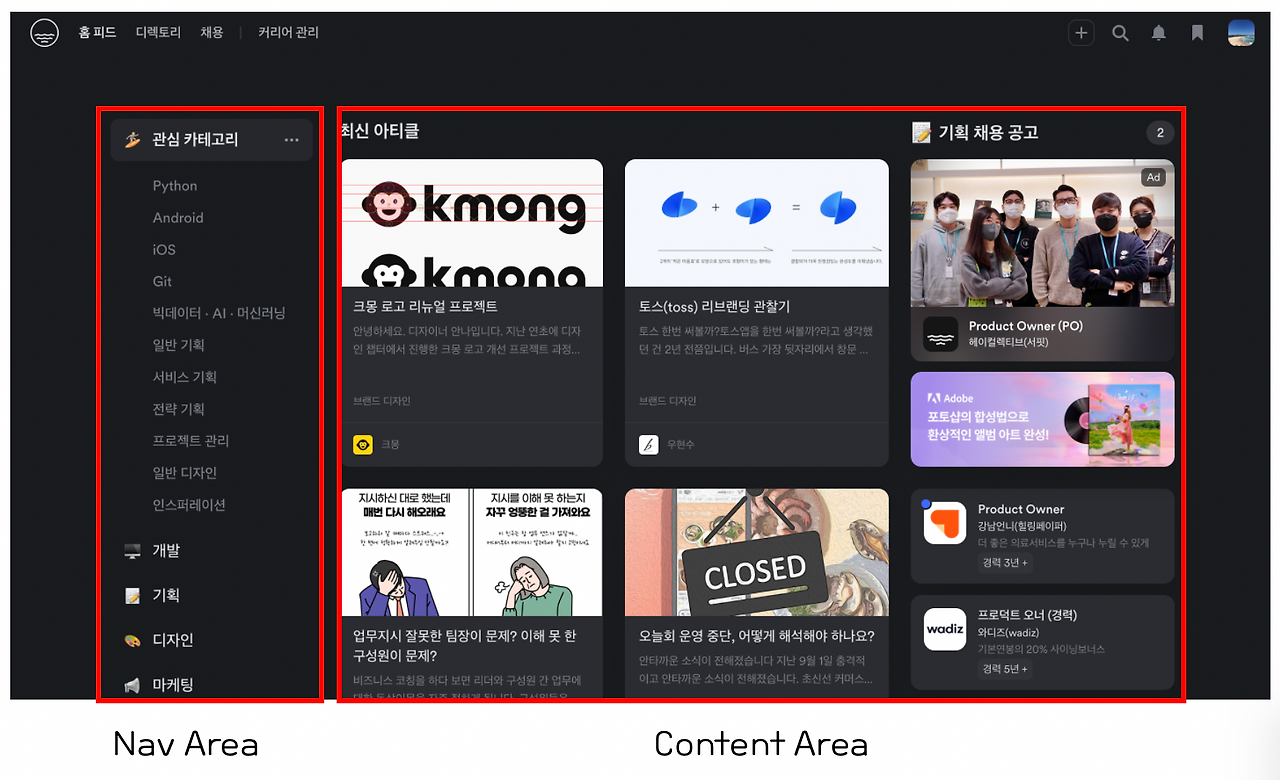Viewport: 1280px width, 780px height.
Task: Click the 마케팅 megaphone icon
Action: click(x=131, y=685)
